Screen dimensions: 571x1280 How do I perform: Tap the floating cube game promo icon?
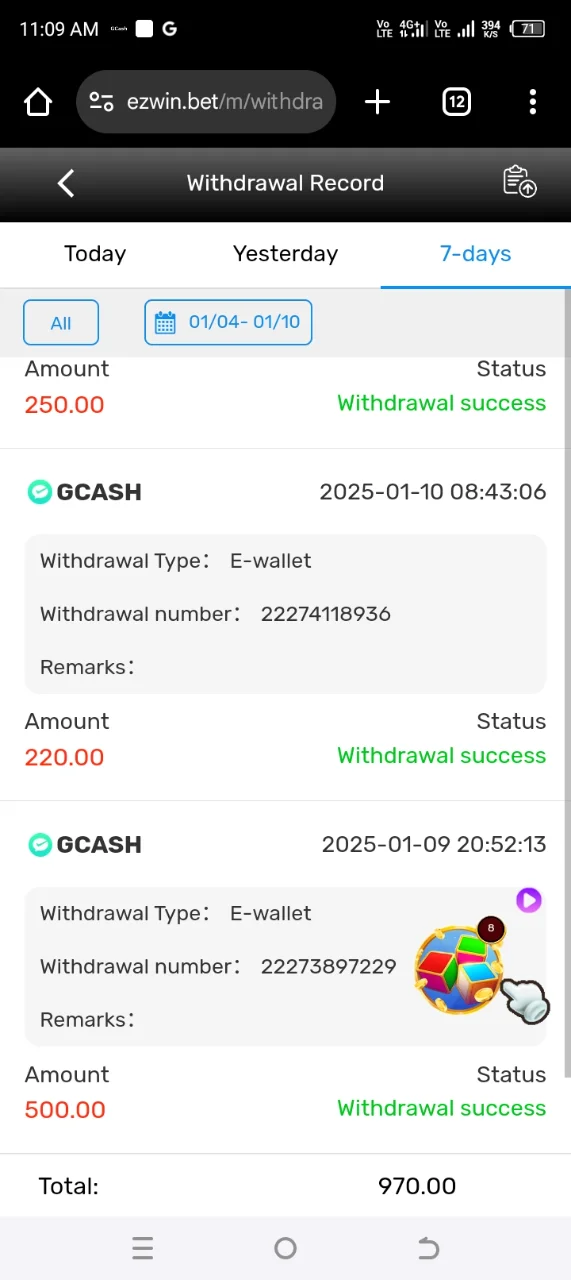tap(461, 967)
